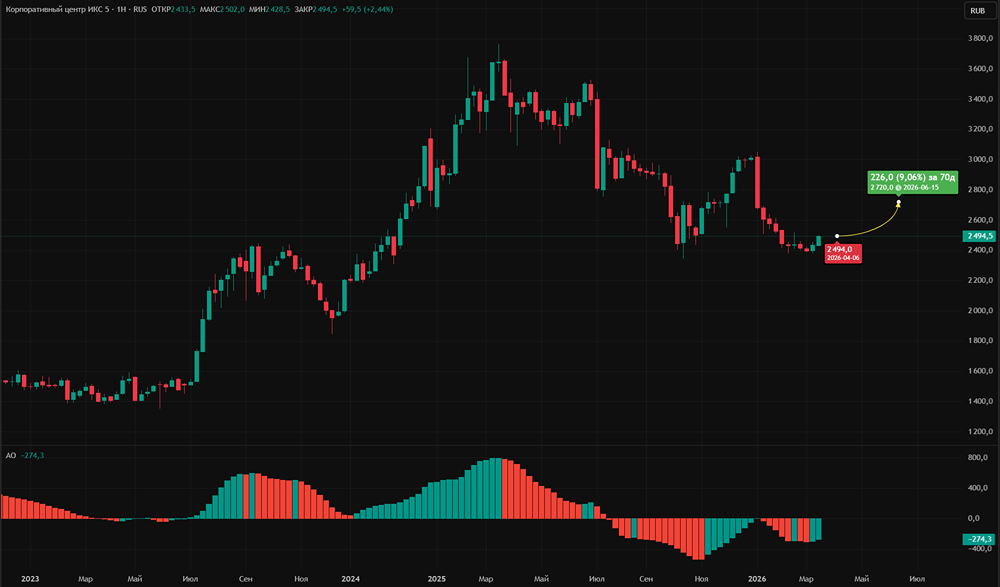
Task: Click the 1 200,0 price axis label
Action: pyautogui.click(x=980, y=432)
